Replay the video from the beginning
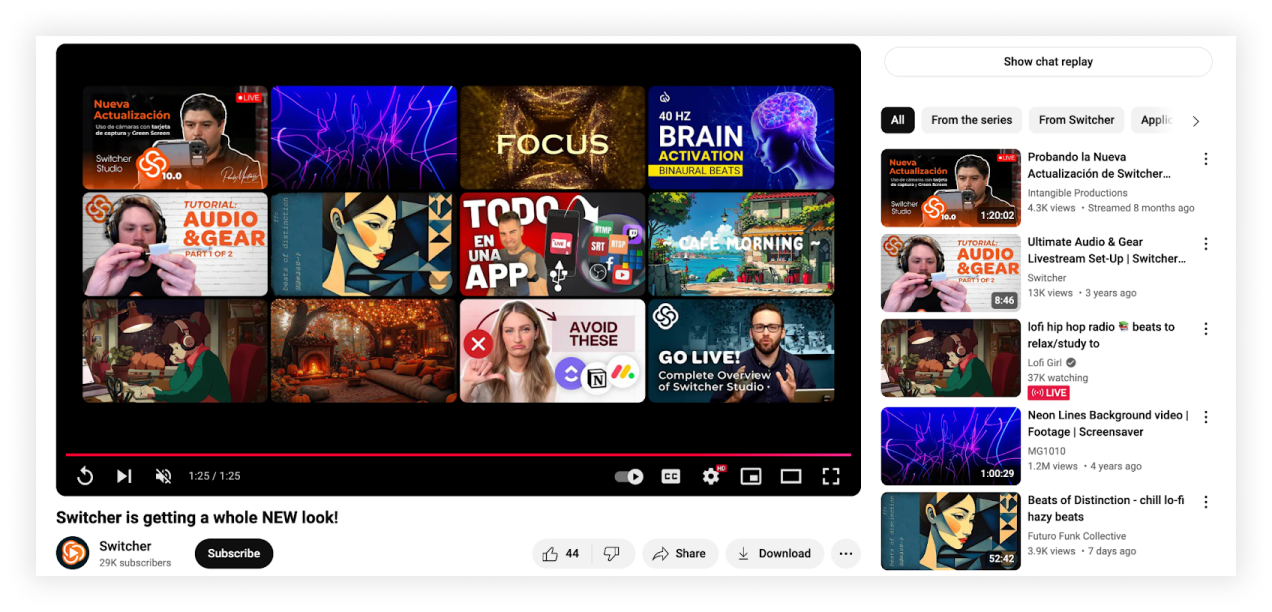1272x612 pixels. click(x=85, y=476)
